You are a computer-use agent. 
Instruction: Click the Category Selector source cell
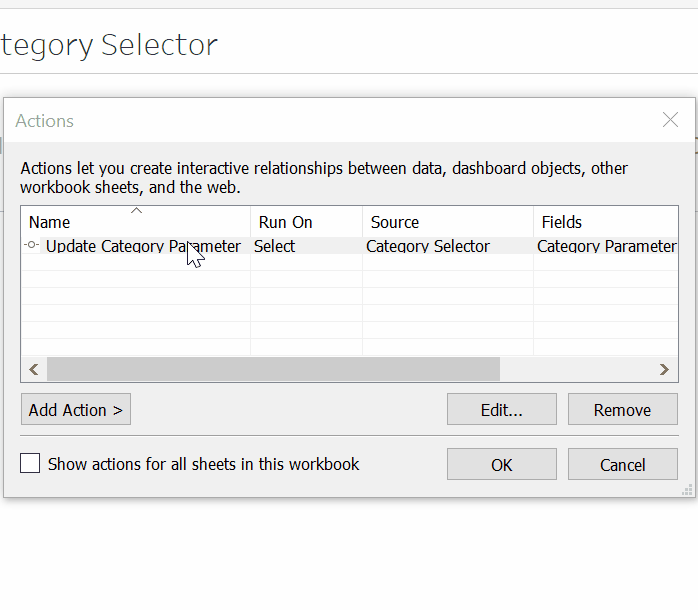(x=428, y=246)
